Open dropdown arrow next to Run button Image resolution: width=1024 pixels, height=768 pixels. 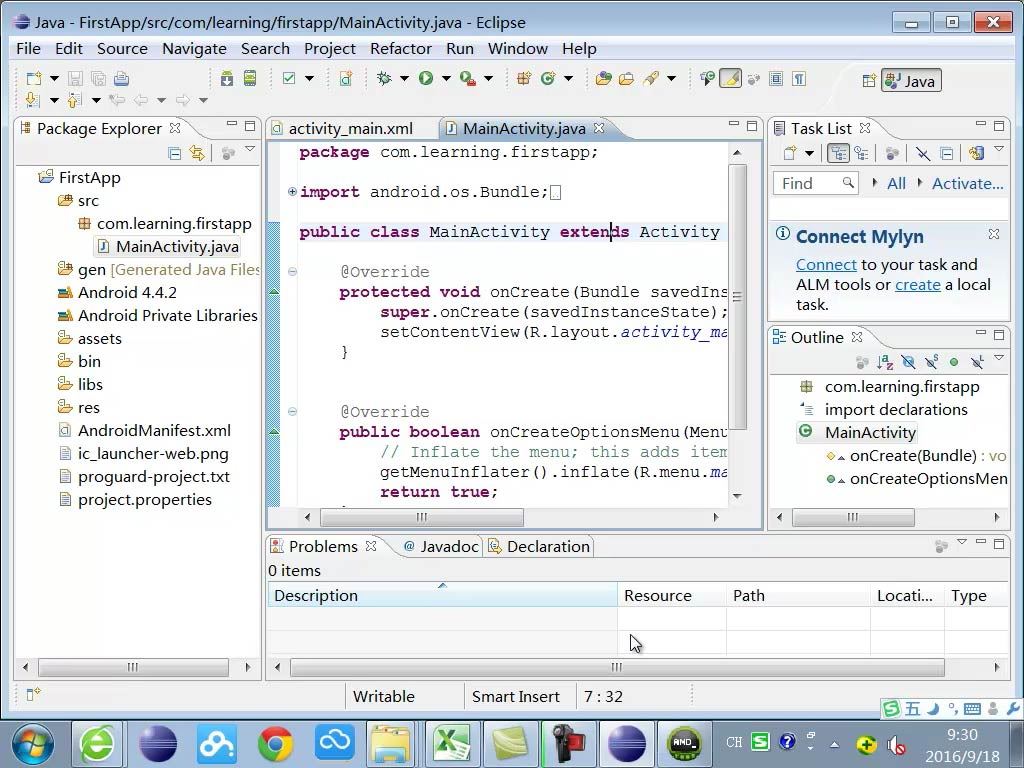[x=446, y=78]
